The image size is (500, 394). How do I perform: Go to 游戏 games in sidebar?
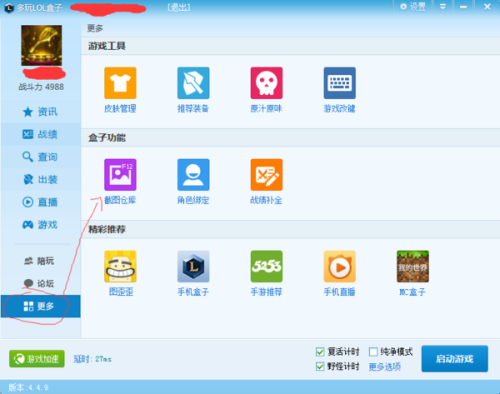pyautogui.click(x=40, y=225)
